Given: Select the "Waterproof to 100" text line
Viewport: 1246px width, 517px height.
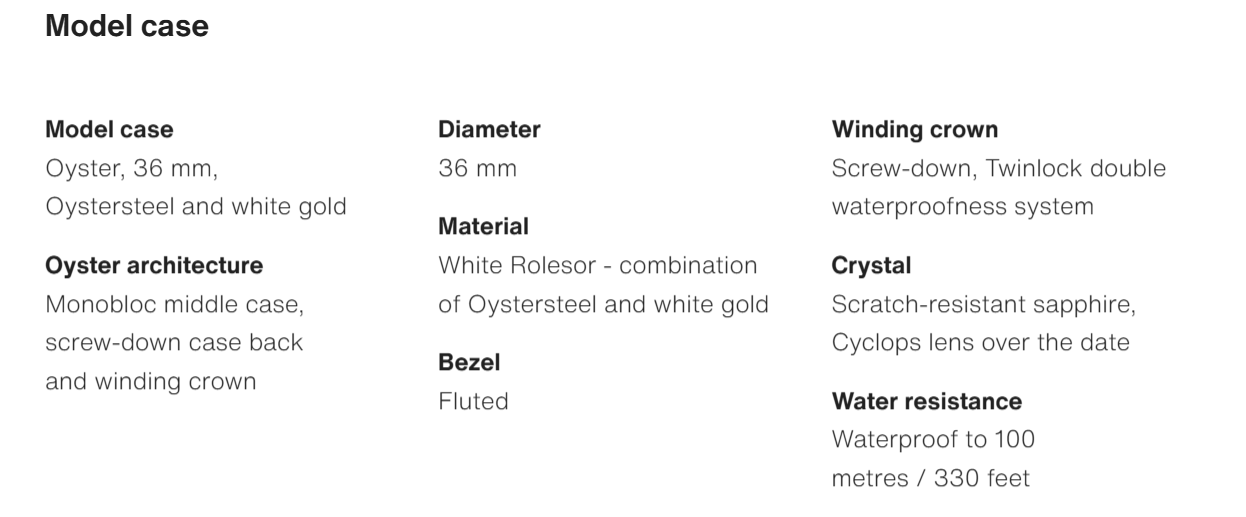Looking at the screenshot, I should pos(933,440).
